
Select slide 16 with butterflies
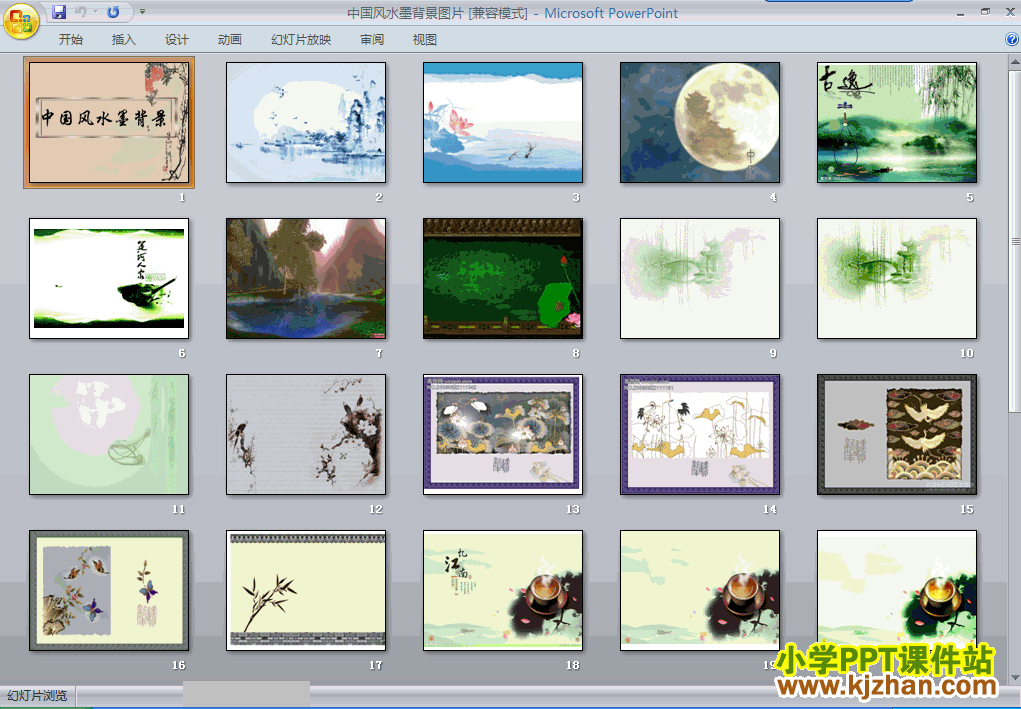[x=109, y=591]
